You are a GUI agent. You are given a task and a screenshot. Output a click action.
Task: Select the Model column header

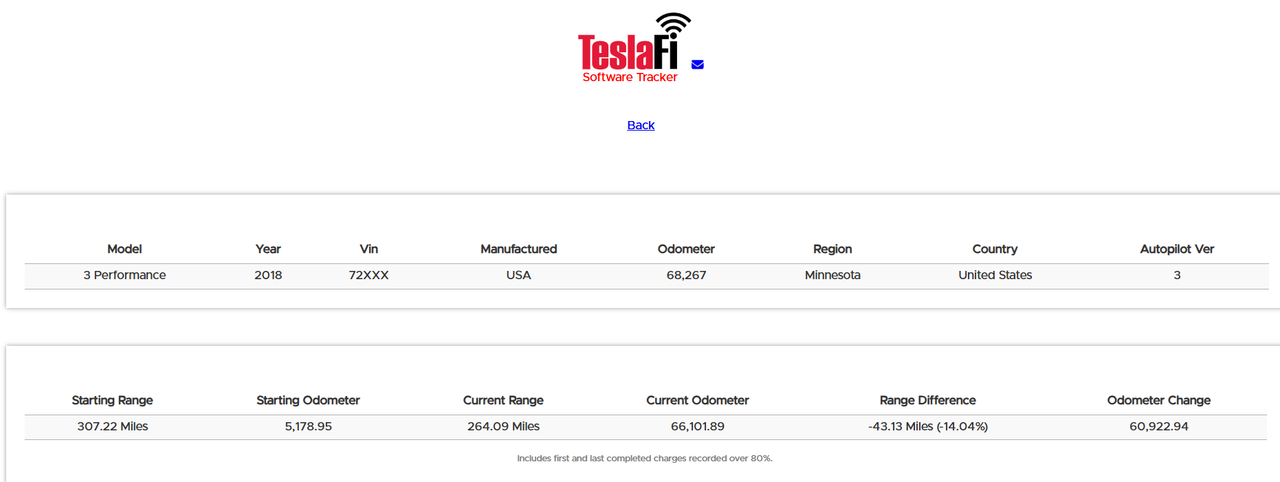(125, 249)
